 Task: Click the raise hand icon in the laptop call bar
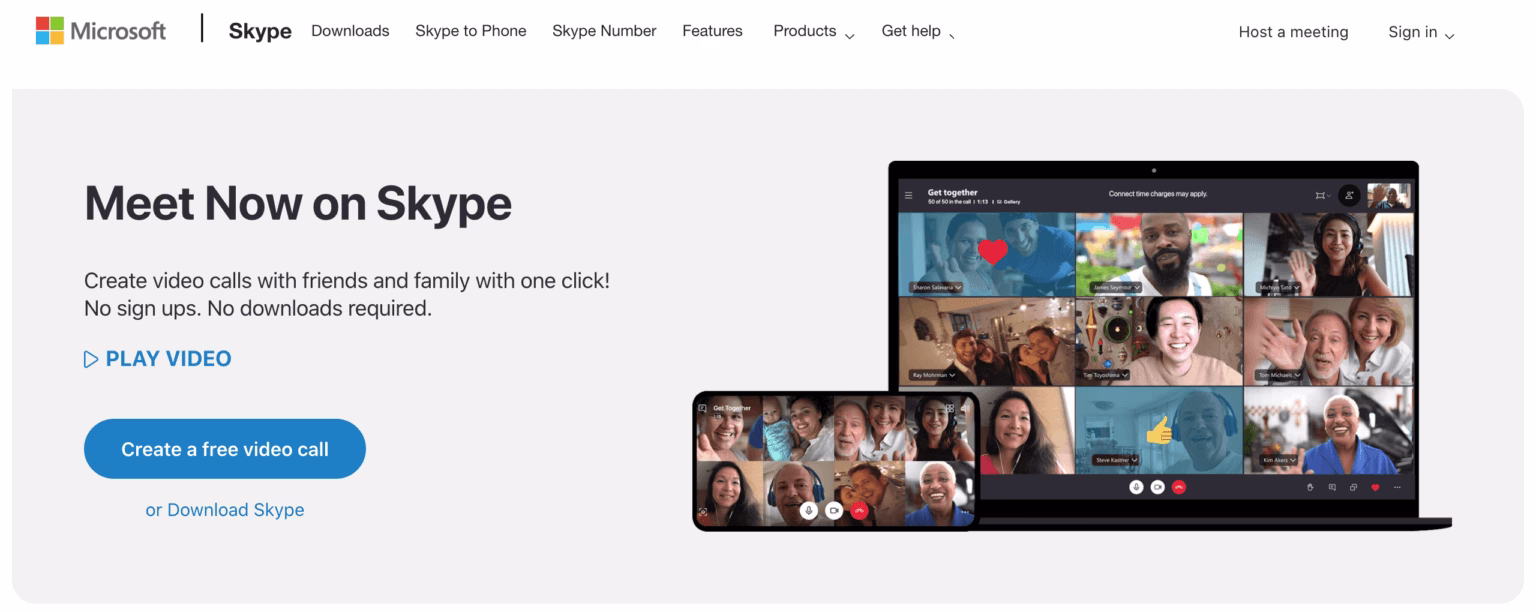coord(1310,487)
